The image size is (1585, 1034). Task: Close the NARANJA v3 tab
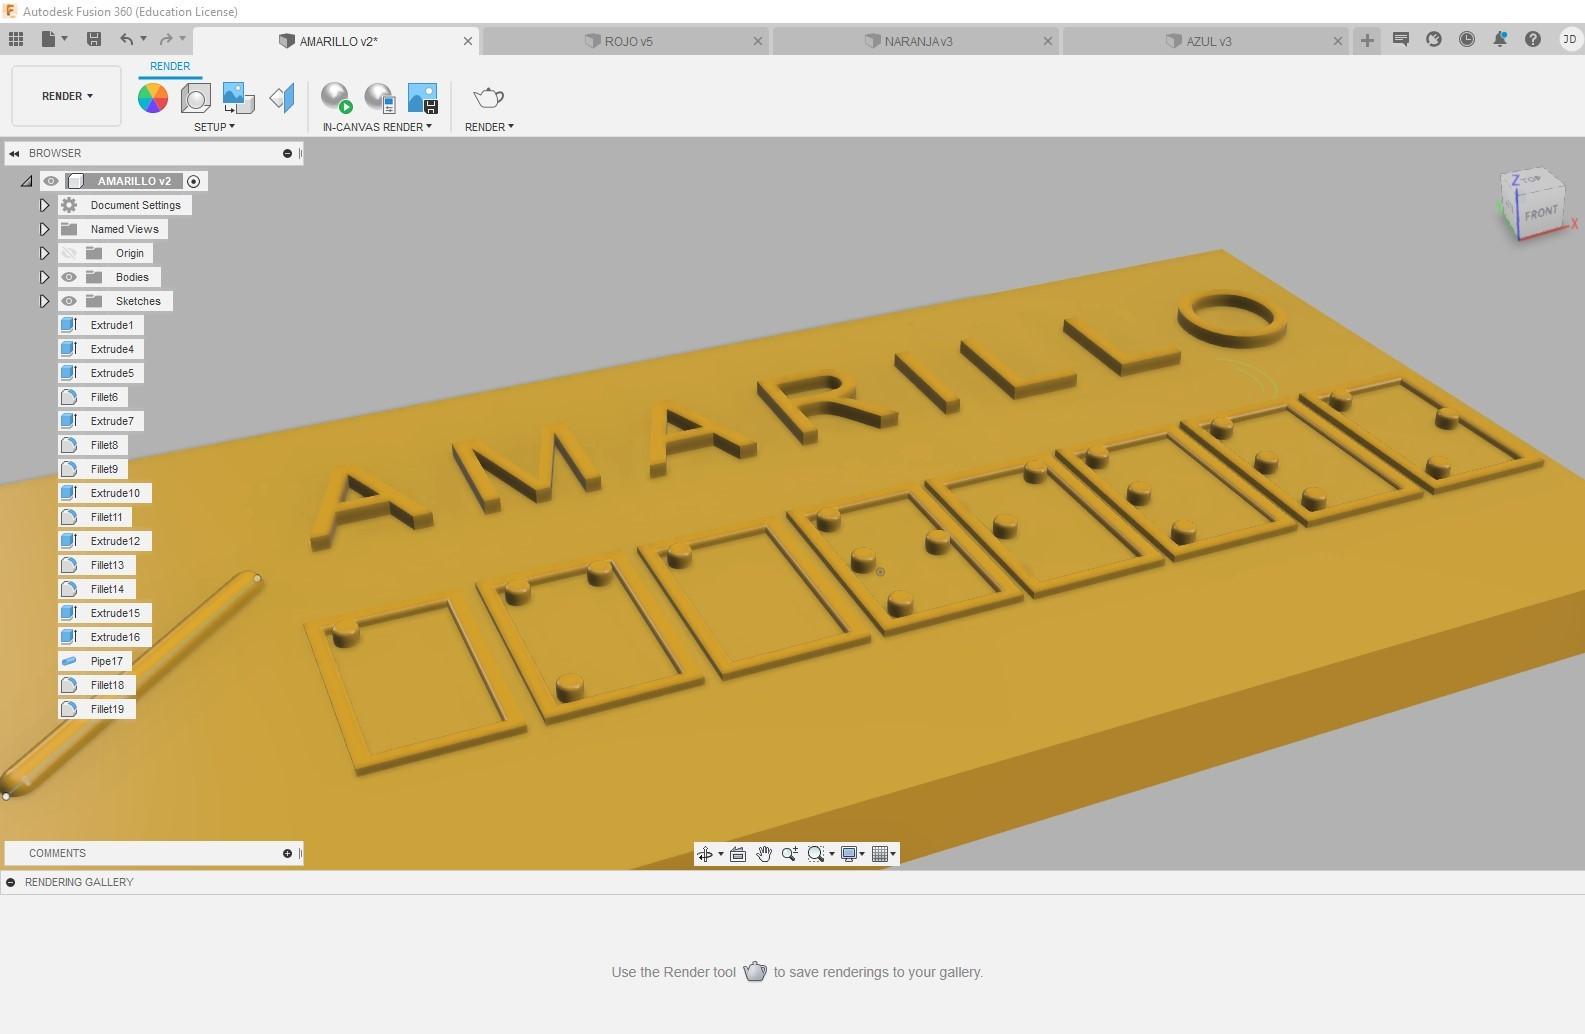(1047, 41)
